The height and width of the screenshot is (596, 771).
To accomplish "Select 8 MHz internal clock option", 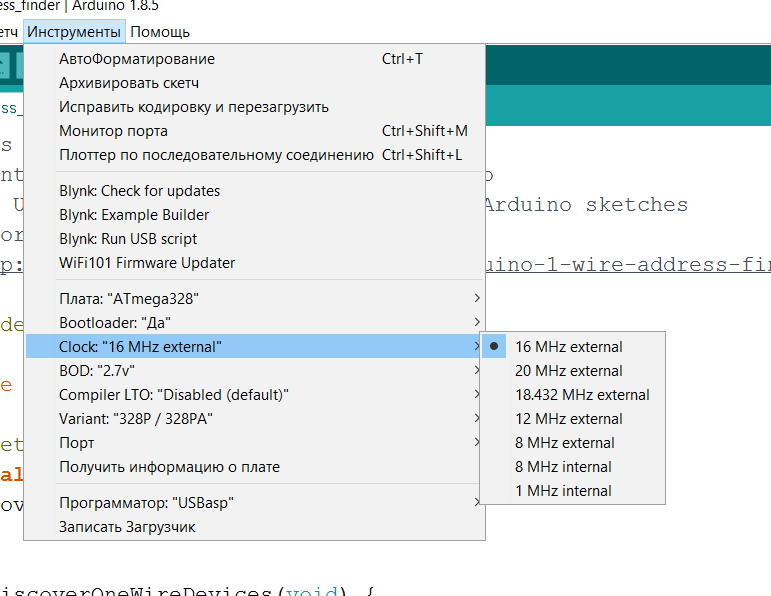I will click(x=572, y=467).
